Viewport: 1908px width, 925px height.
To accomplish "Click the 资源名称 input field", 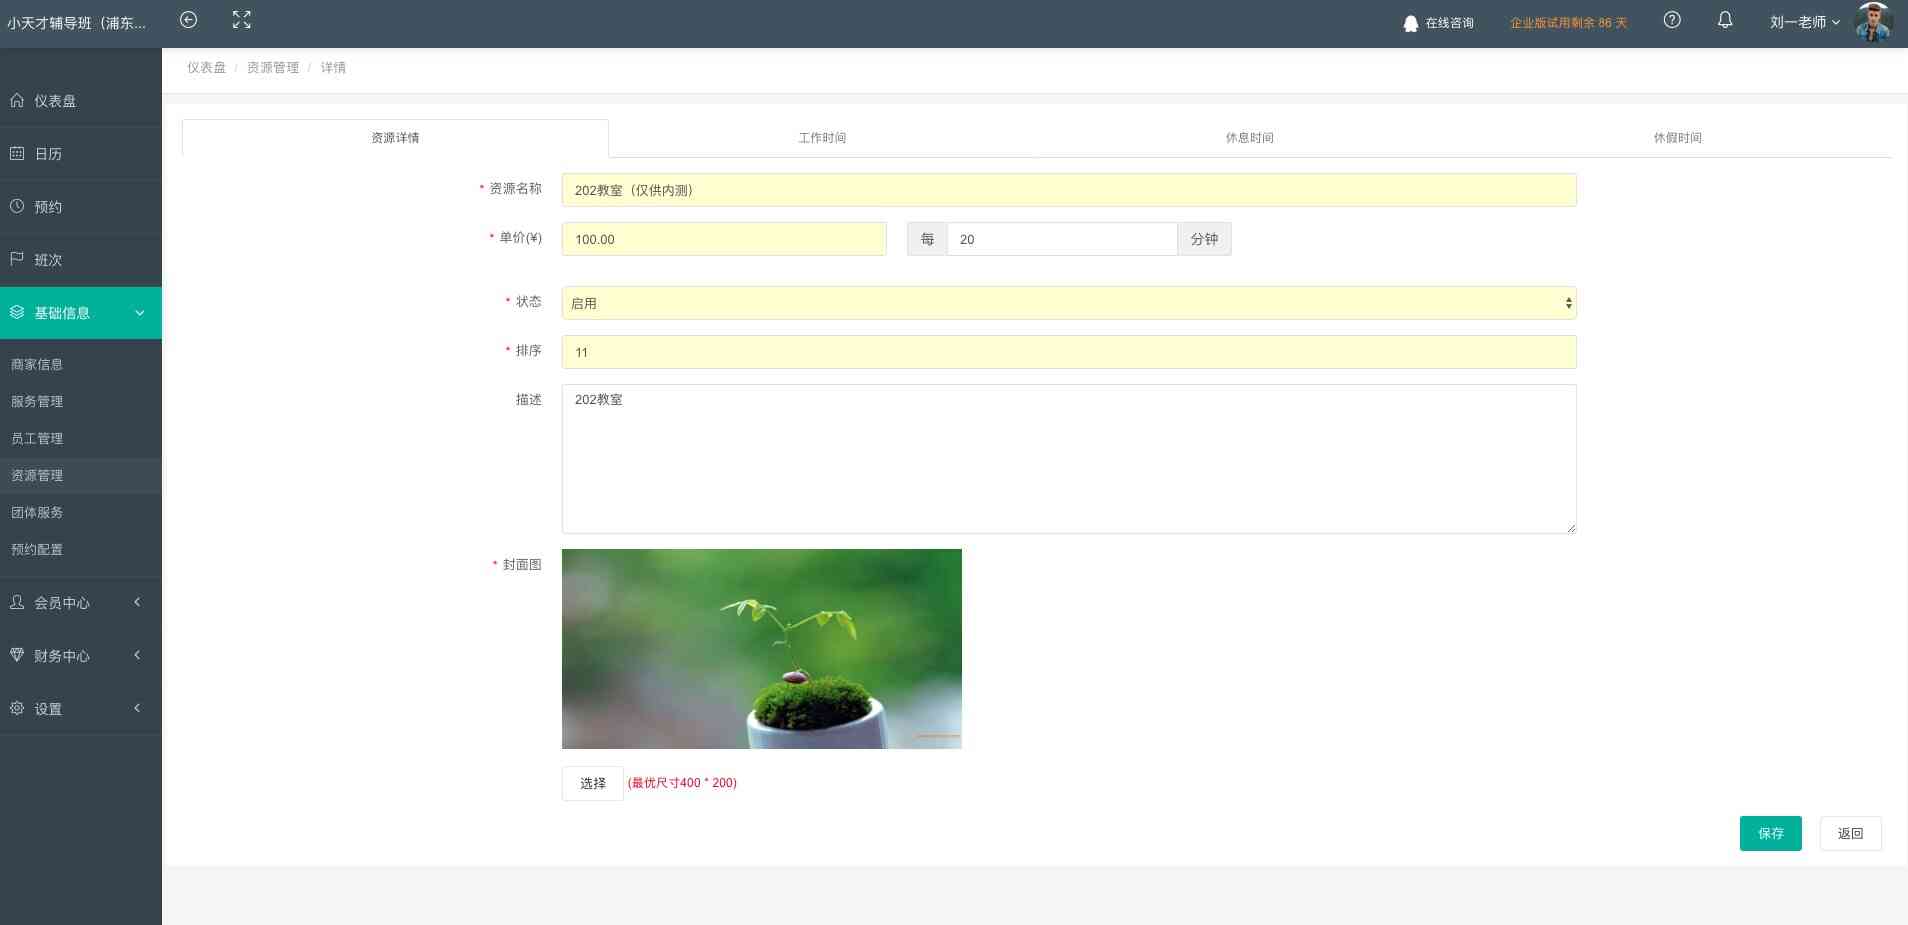I will (1068, 190).
